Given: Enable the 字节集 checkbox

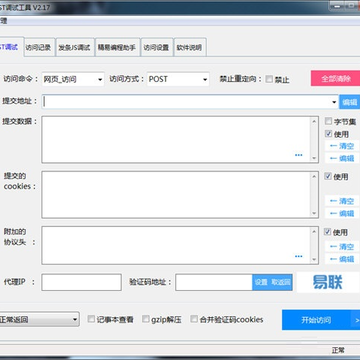Looking at the screenshot, I should (x=328, y=121).
